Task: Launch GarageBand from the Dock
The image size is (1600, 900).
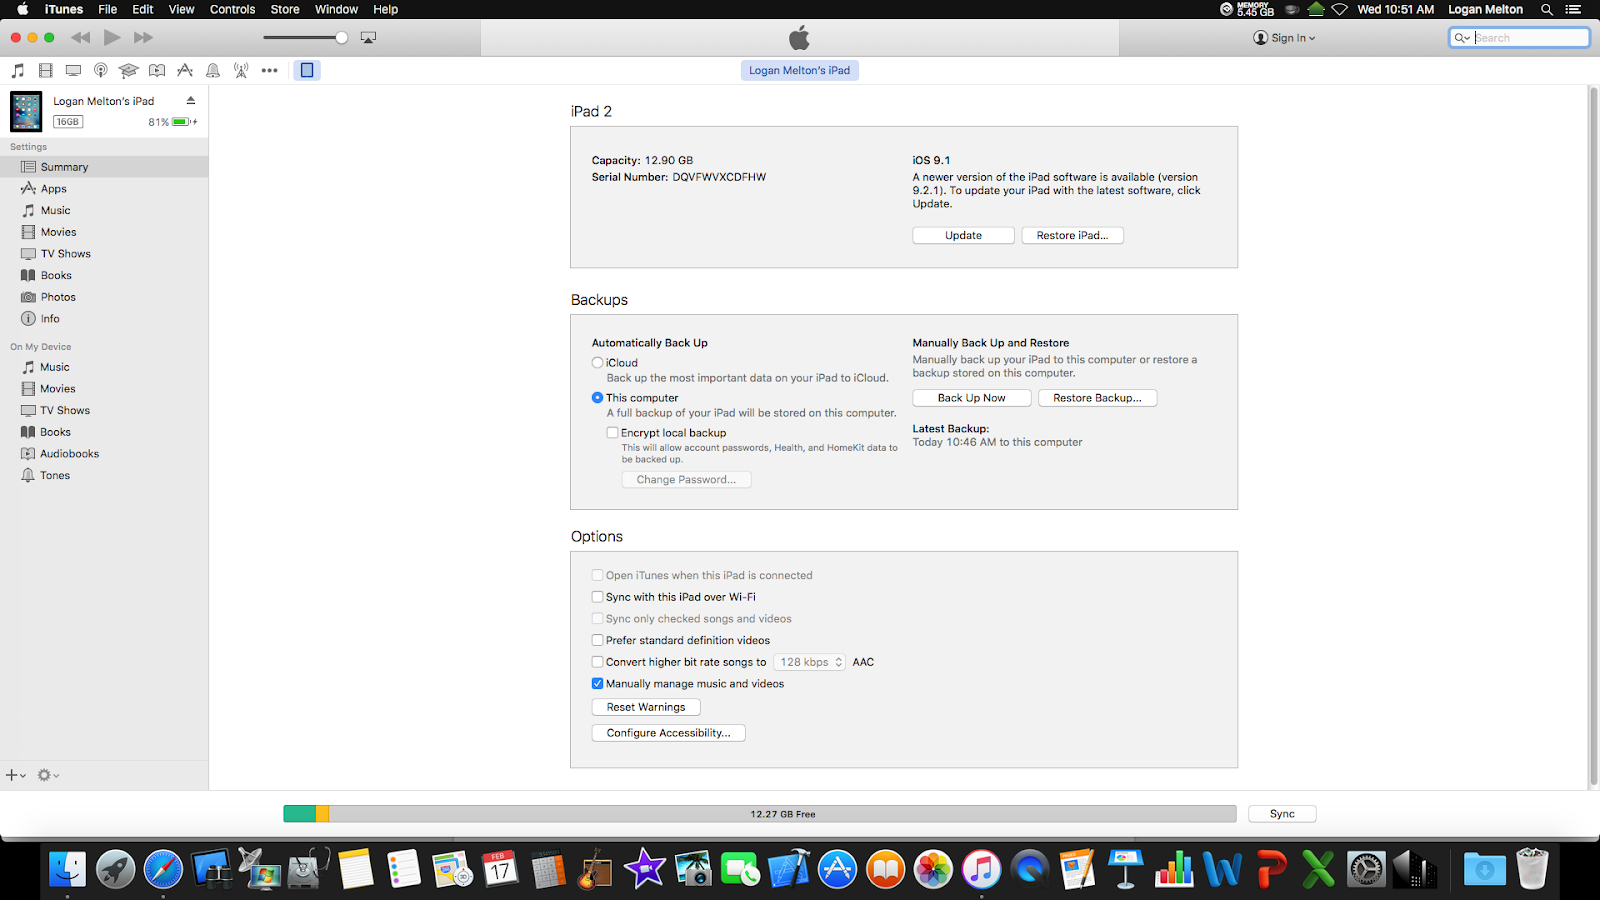Action: click(x=596, y=869)
